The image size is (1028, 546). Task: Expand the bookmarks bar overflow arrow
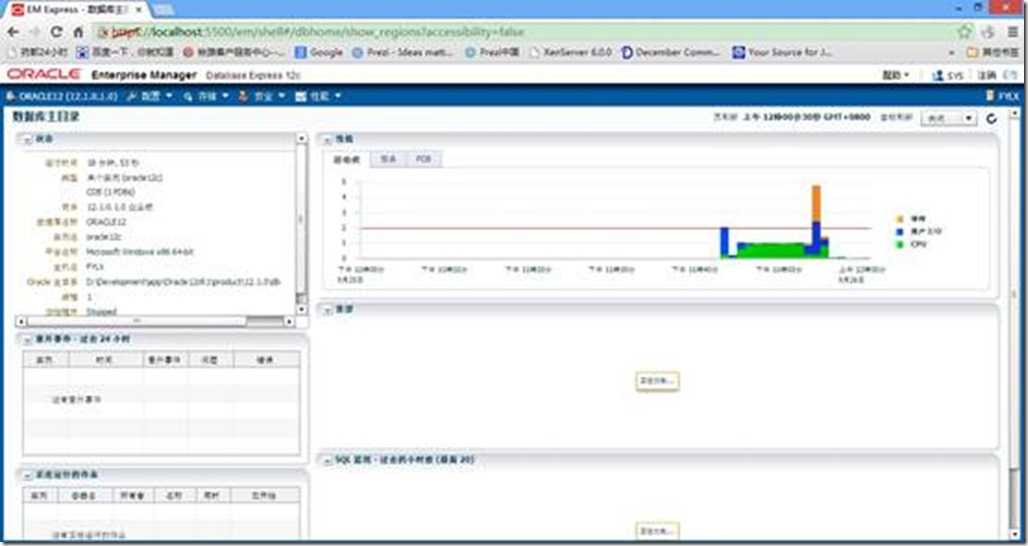click(952, 52)
